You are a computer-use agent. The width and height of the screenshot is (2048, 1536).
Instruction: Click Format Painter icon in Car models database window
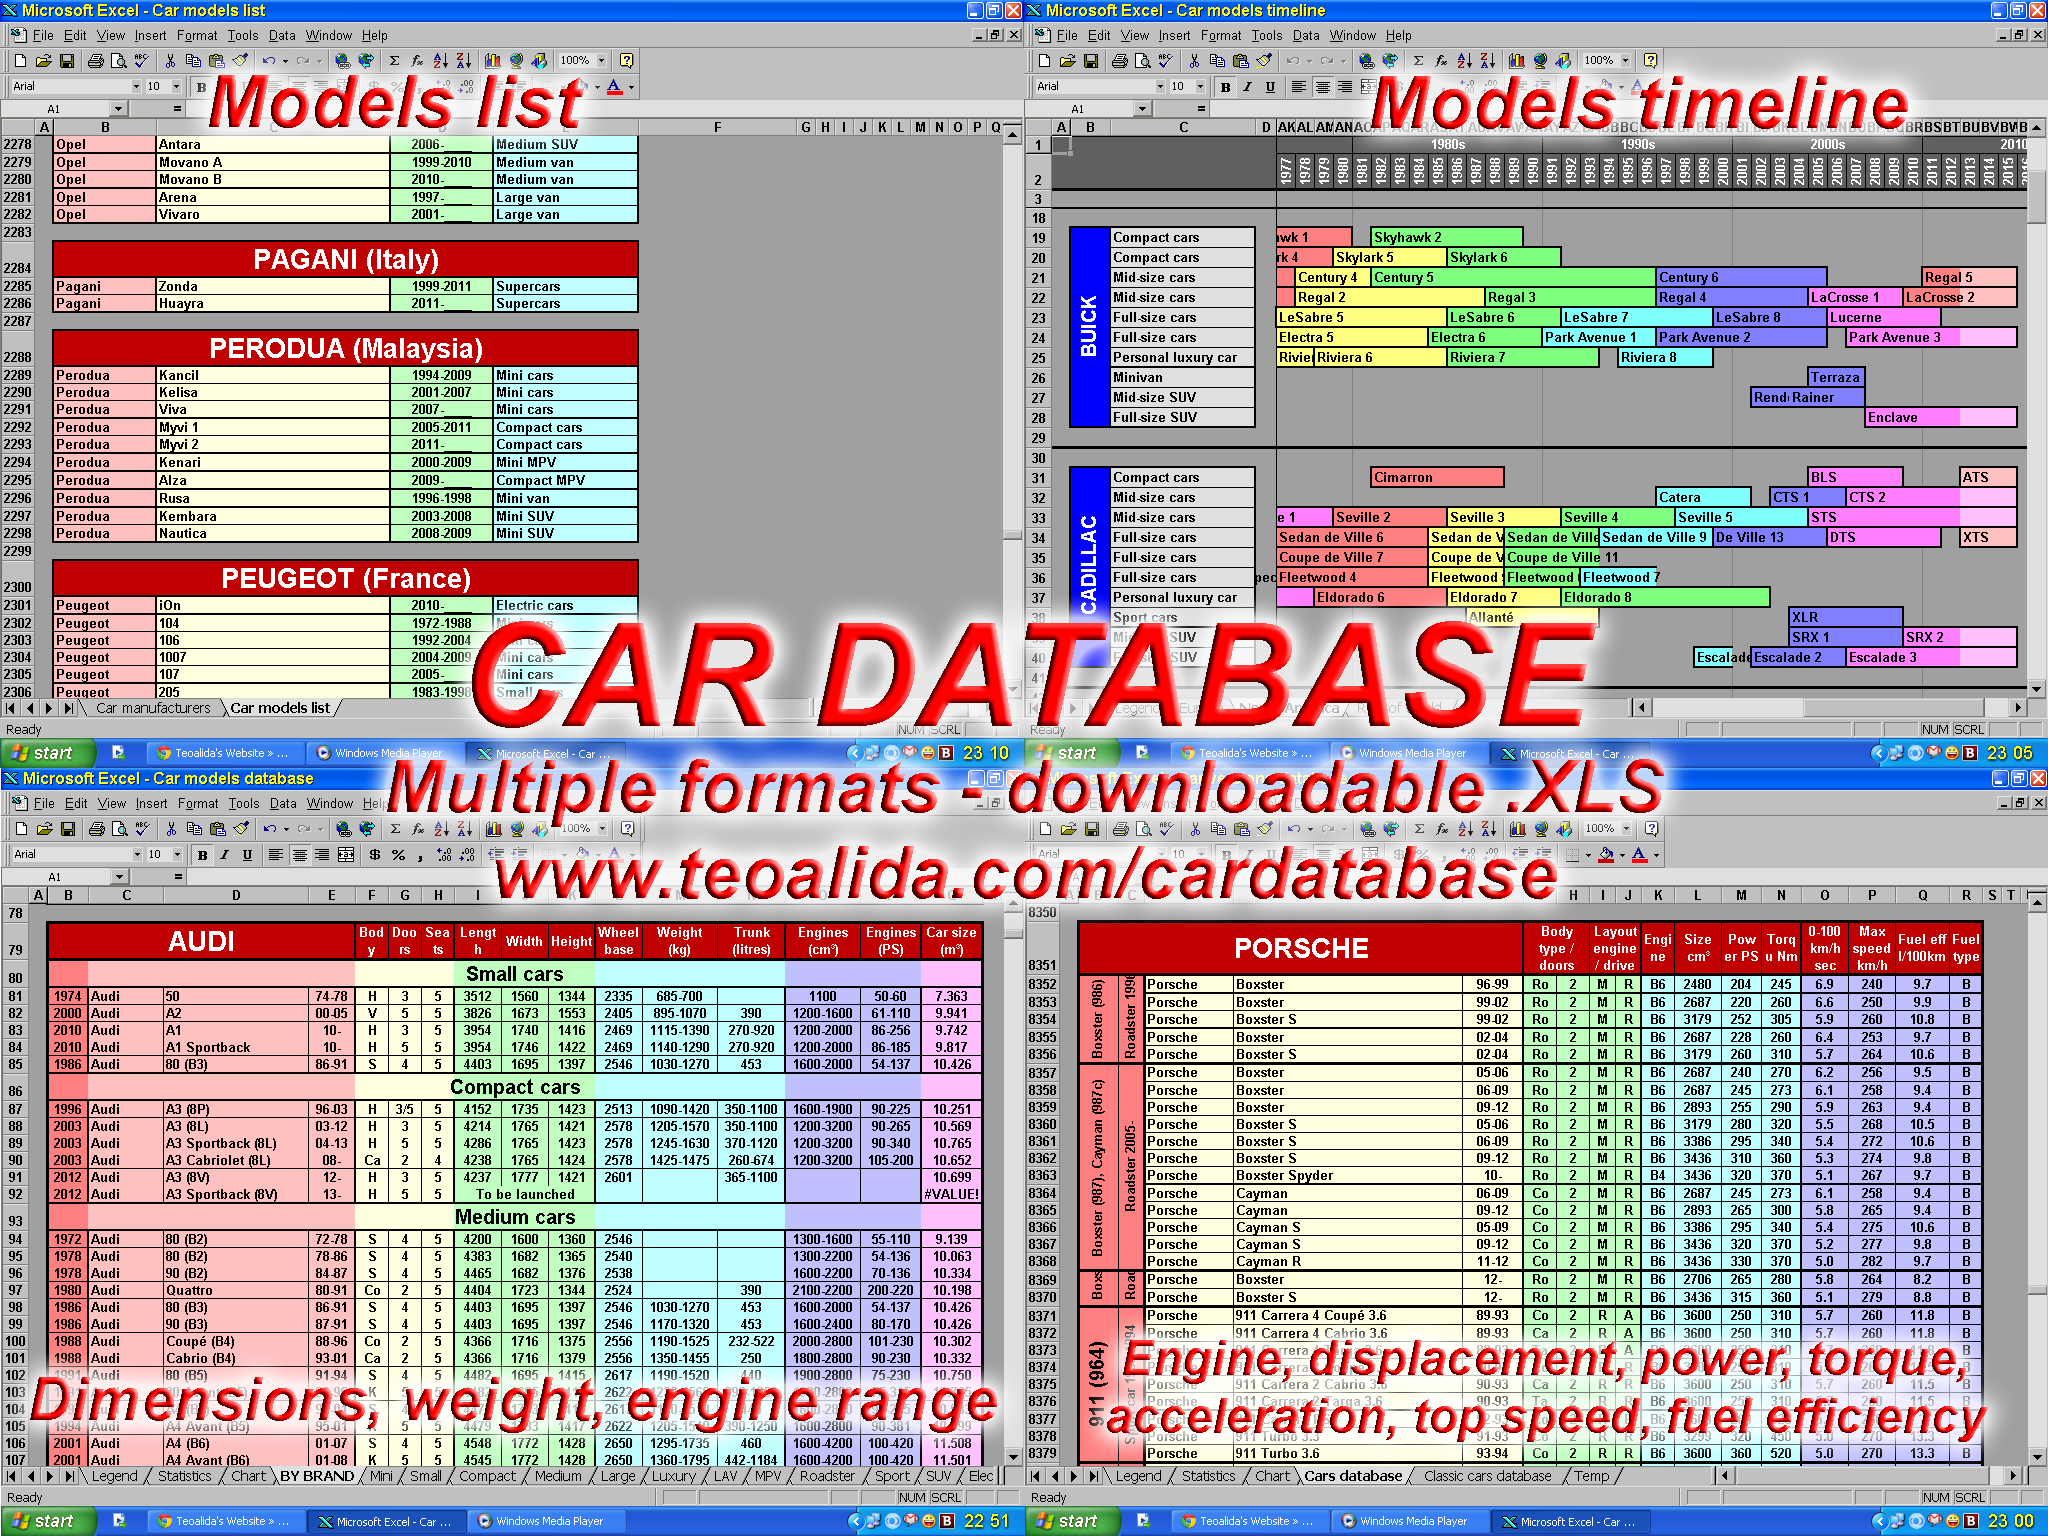tap(241, 829)
